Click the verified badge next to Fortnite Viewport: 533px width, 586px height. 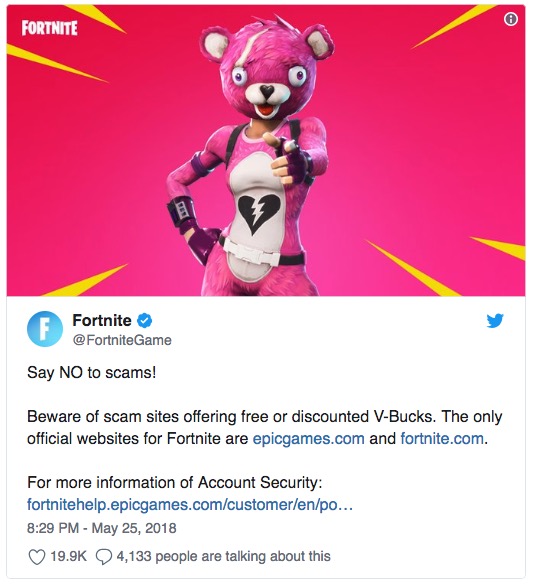tap(145, 320)
